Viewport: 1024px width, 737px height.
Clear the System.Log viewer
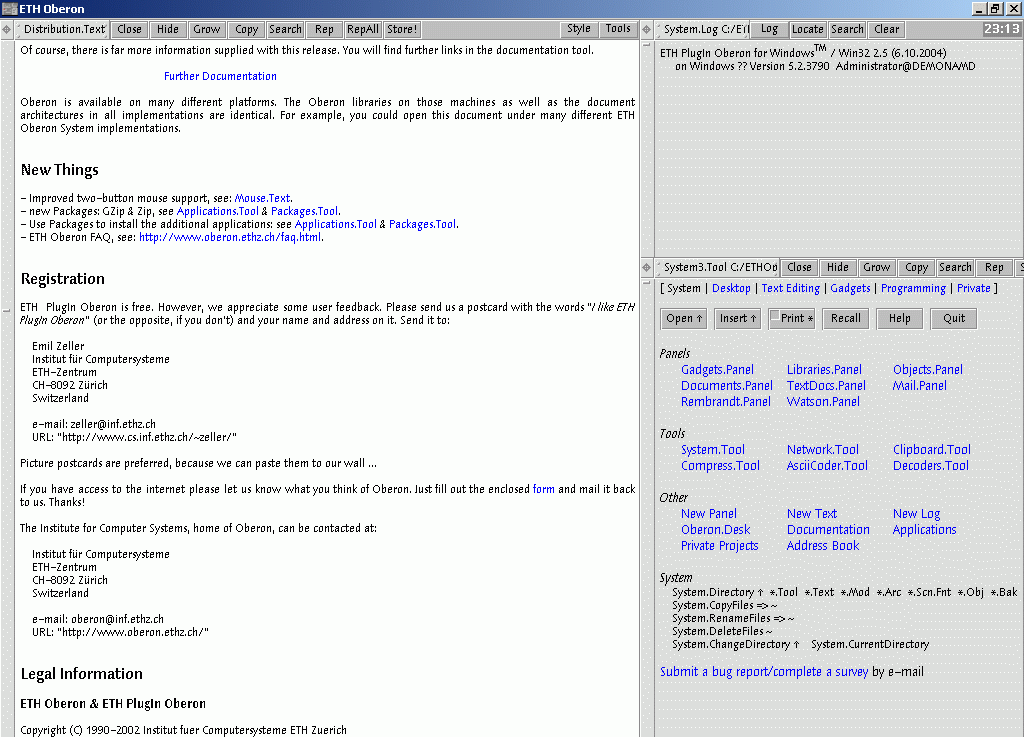coord(886,29)
